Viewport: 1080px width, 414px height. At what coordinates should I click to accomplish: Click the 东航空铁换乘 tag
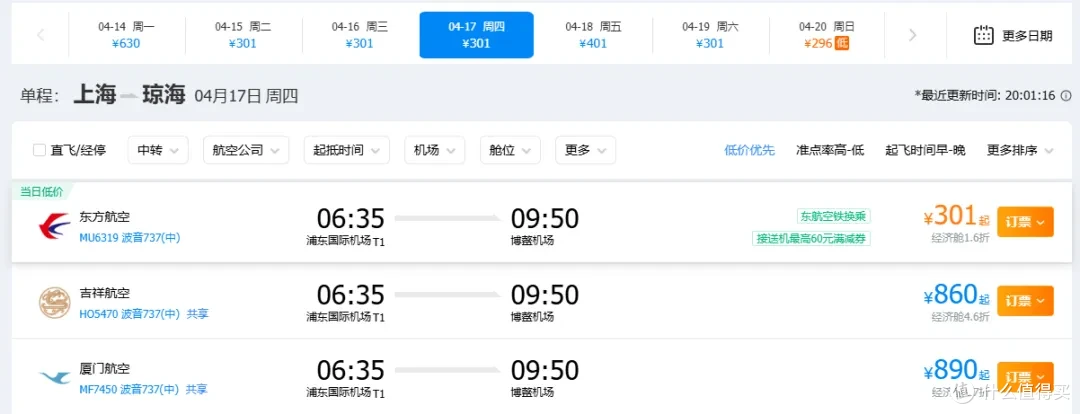point(833,216)
